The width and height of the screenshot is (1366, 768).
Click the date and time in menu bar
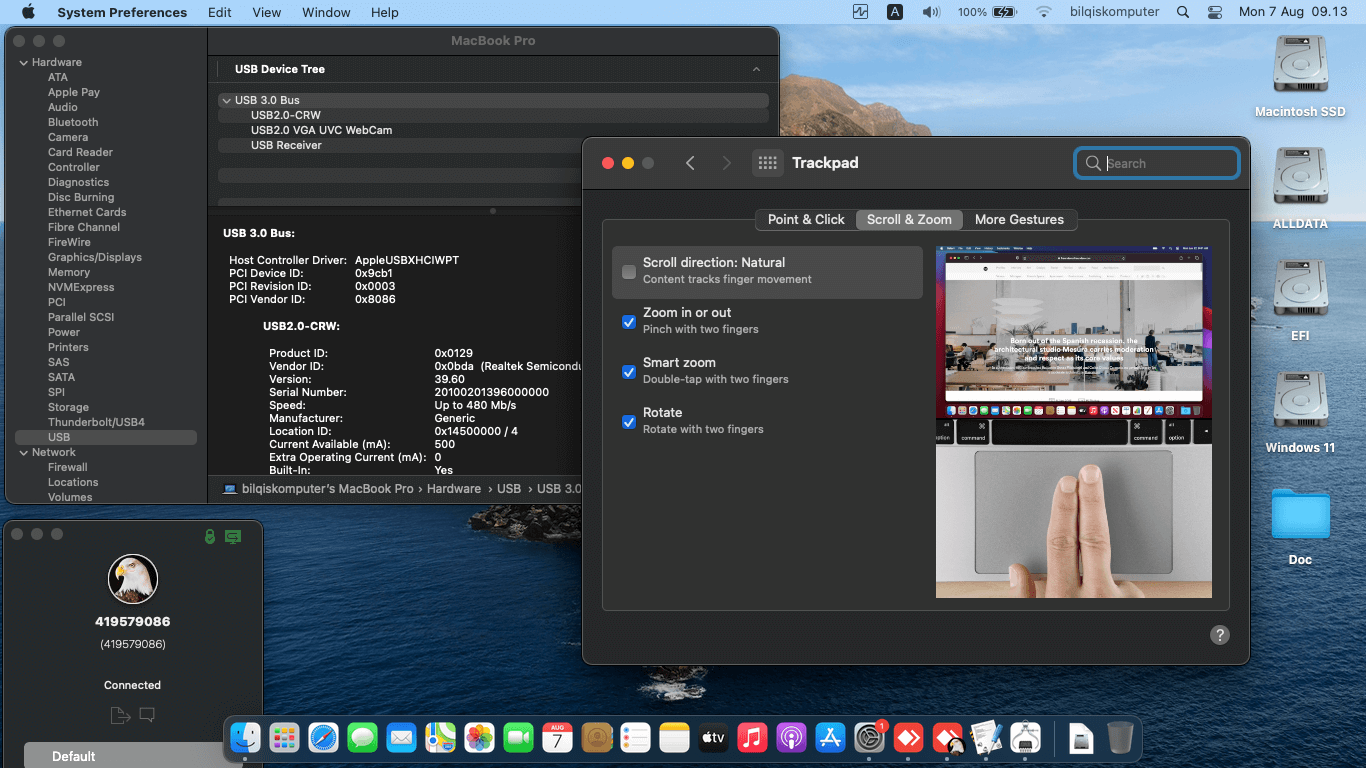1293,12
